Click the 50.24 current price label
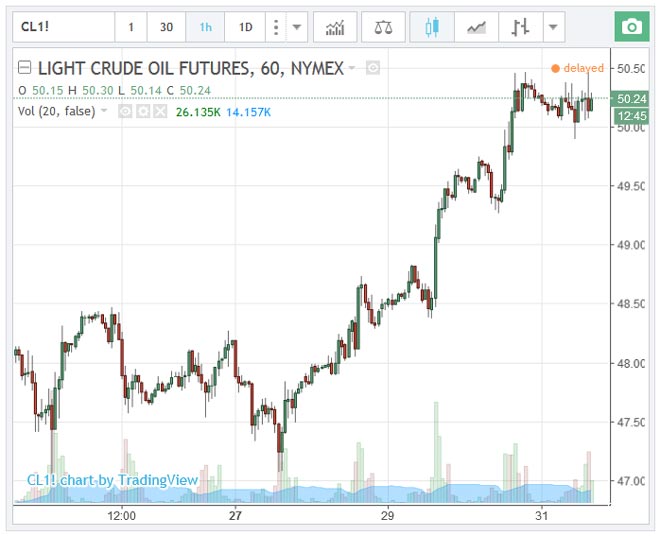The width and height of the screenshot is (660, 536). tap(631, 98)
